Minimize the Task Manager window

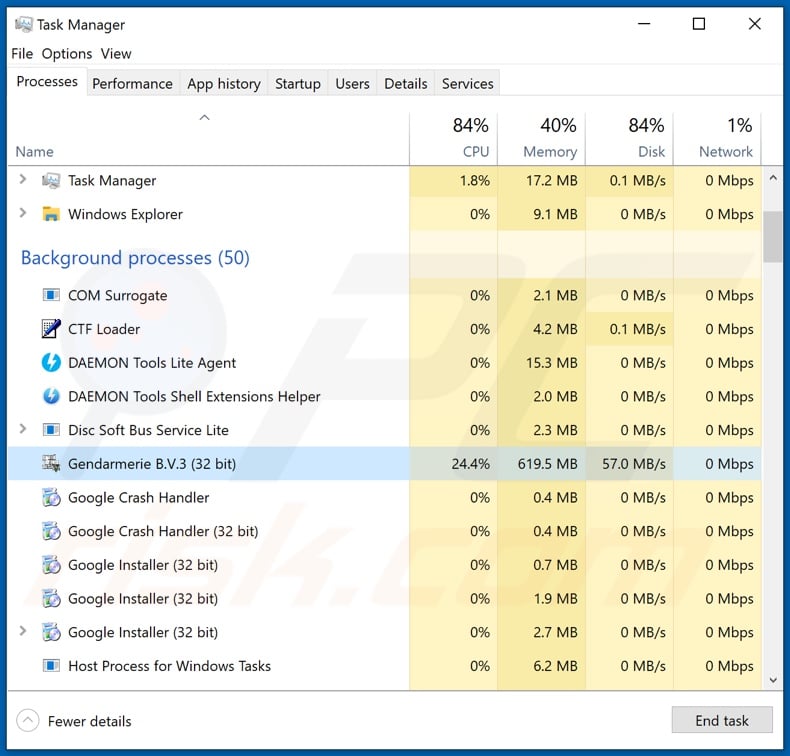pos(644,24)
